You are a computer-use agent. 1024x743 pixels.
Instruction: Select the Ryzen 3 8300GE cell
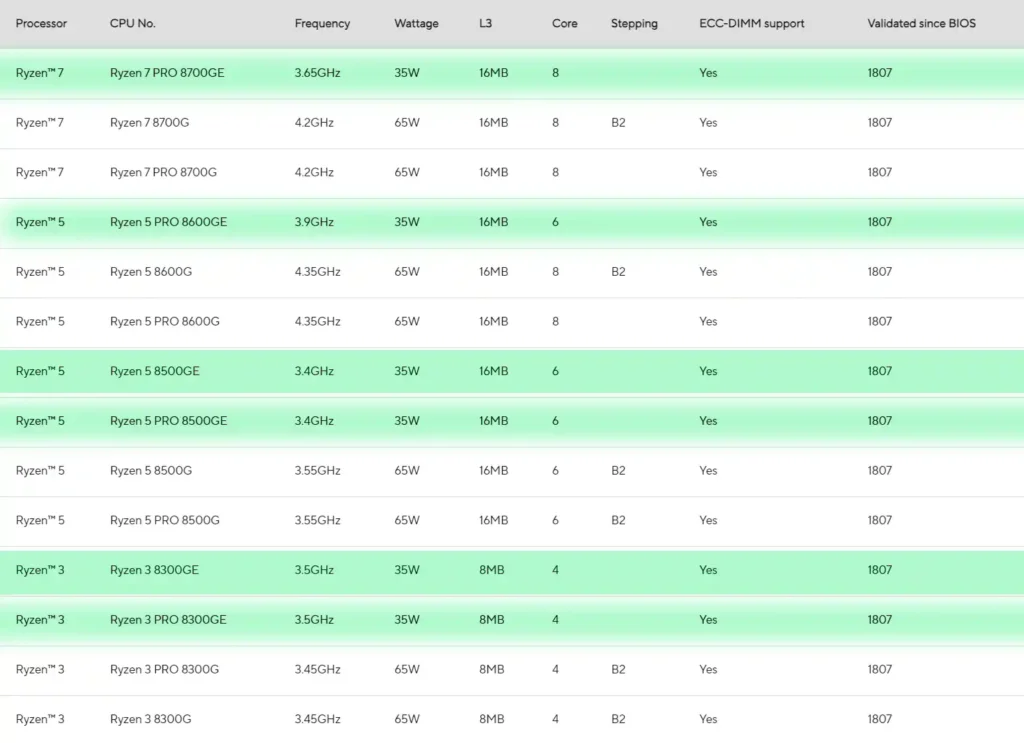point(154,569)
